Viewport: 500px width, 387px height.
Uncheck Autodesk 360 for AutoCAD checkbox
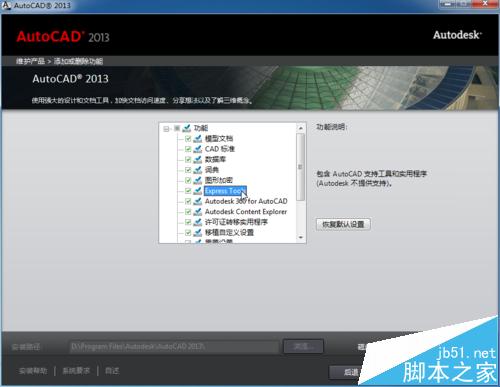click(x=188, y=201)
